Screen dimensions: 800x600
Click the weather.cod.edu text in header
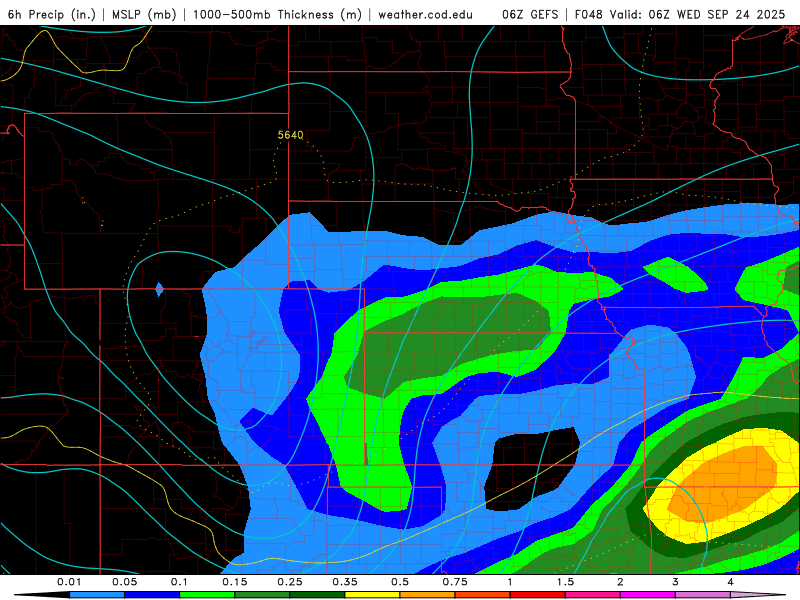(425, 14)
